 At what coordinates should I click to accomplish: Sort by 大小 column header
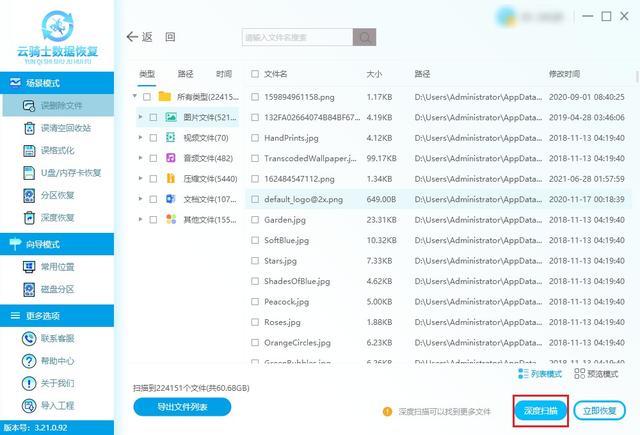(x=374, y=74)
